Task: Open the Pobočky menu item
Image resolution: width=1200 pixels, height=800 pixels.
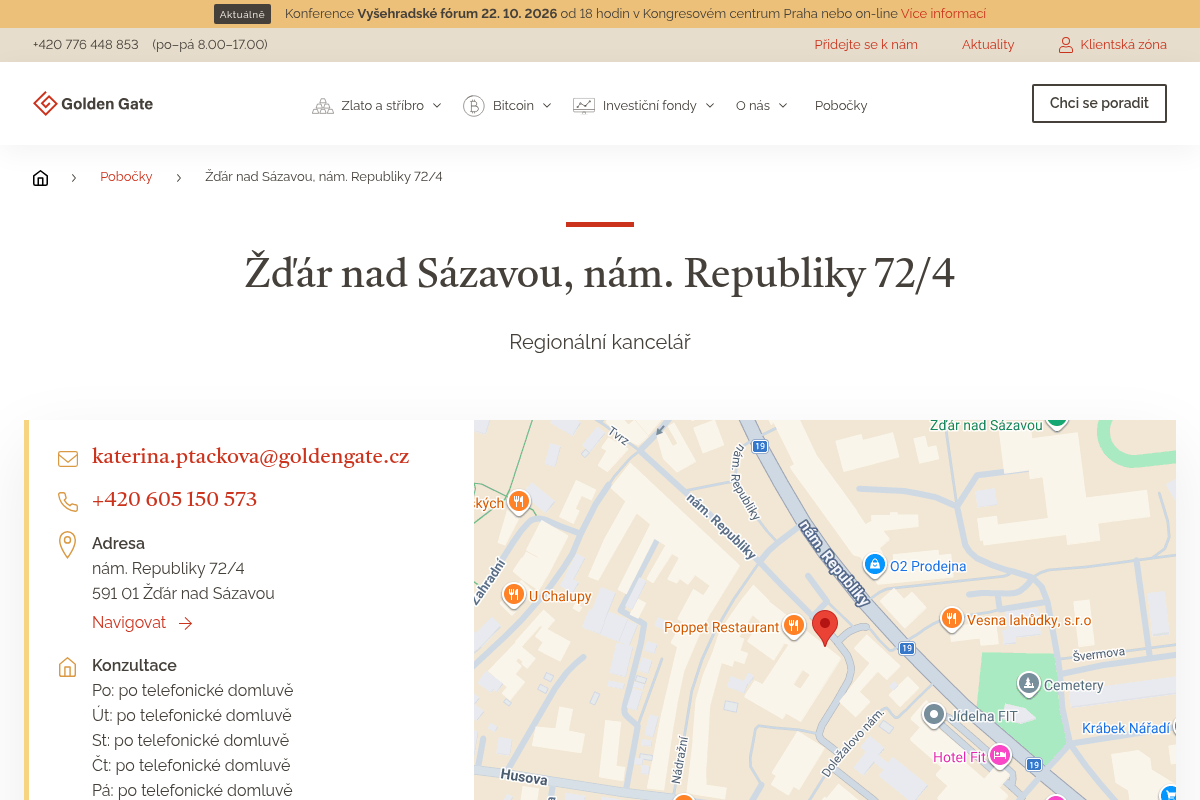Action: point(841,105)
